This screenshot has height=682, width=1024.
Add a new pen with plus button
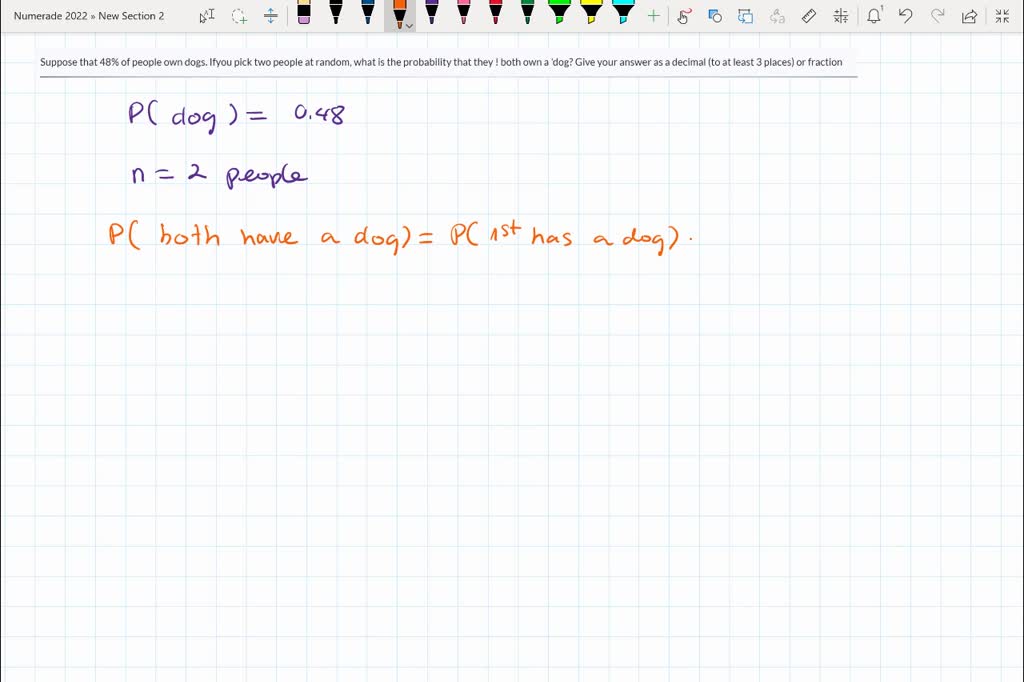point(653,16)
